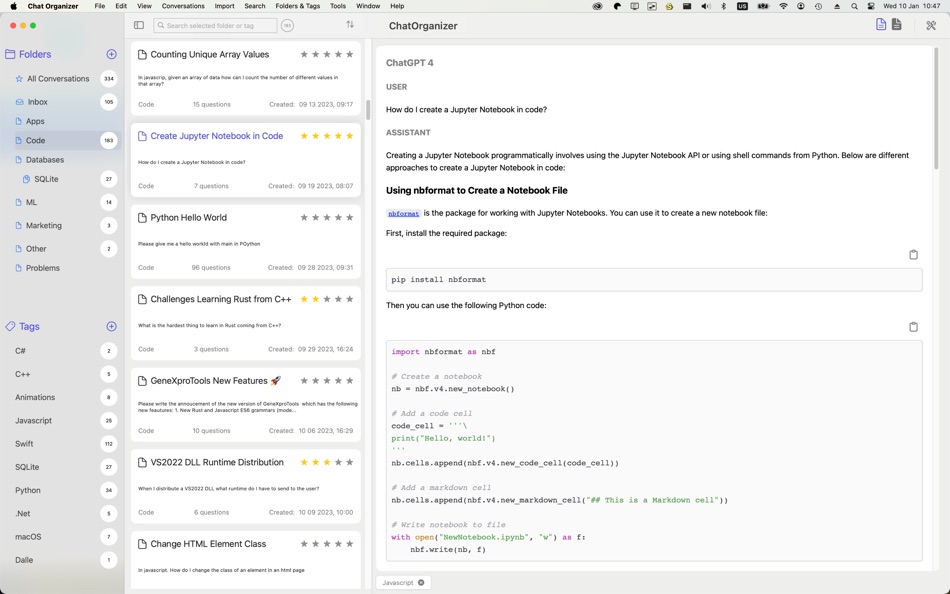Viewport: 950px width, 594px height.
Task: Select the purple light document view icon
Action: click(879, 25)
